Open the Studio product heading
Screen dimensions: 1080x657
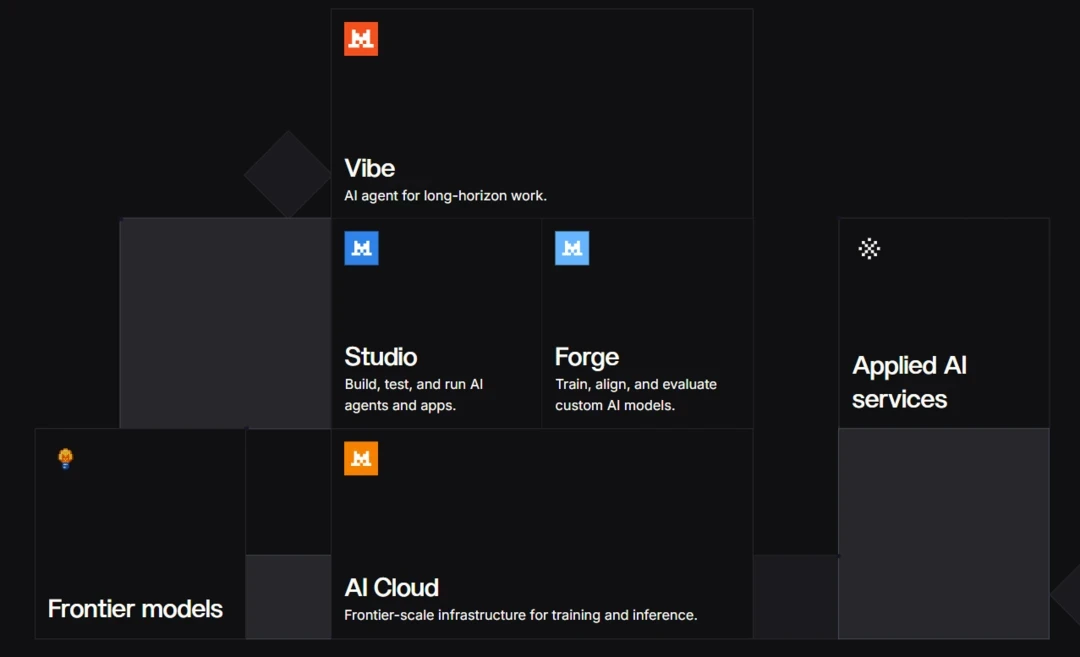(x=381, y=357)
